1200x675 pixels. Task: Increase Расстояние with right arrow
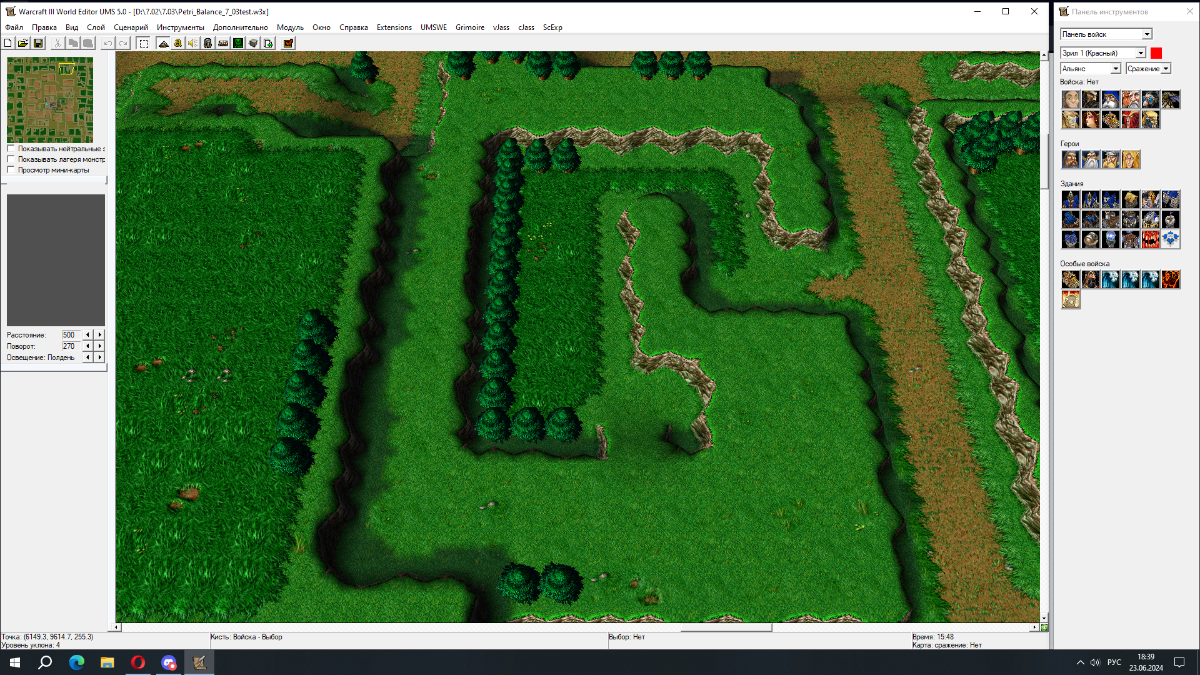99,335
